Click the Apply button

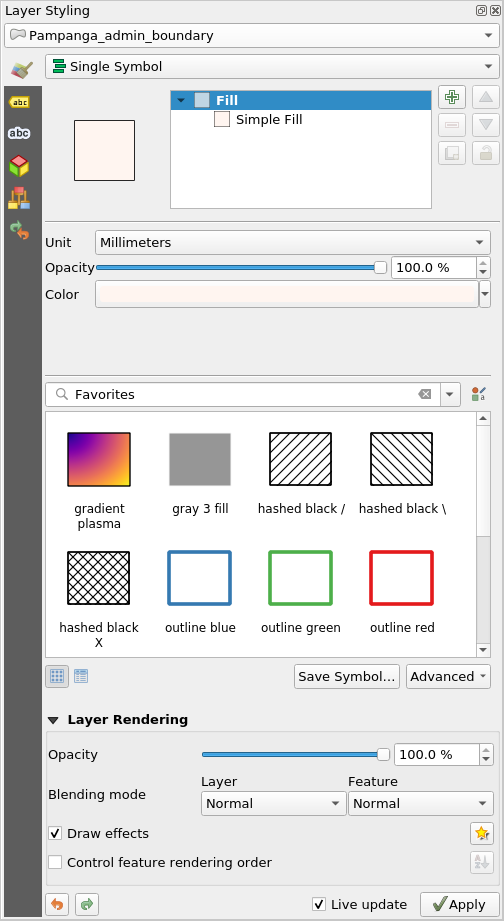click(x=461, y=904)
